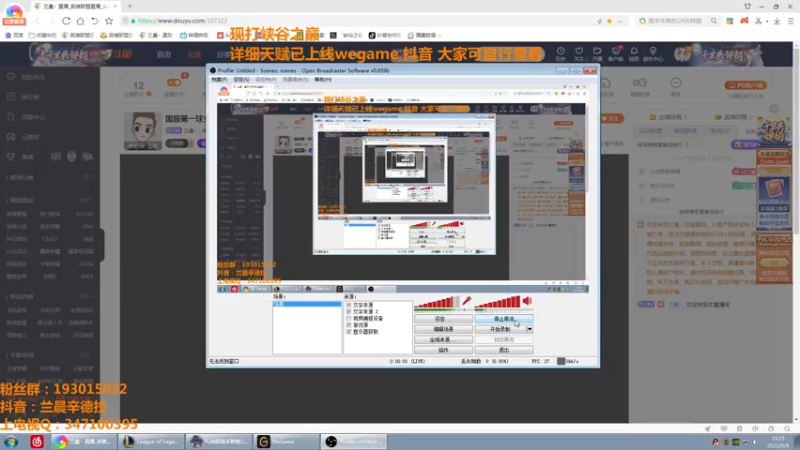Open the scissors screenshot tool icon
Viewport: 800px width, 450px height.
tap(759, 21)
